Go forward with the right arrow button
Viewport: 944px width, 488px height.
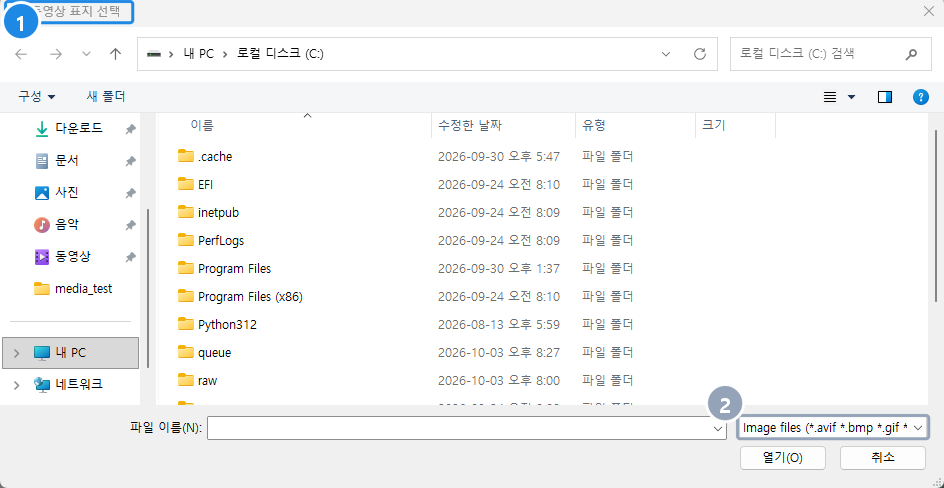[x=56, y=54]
